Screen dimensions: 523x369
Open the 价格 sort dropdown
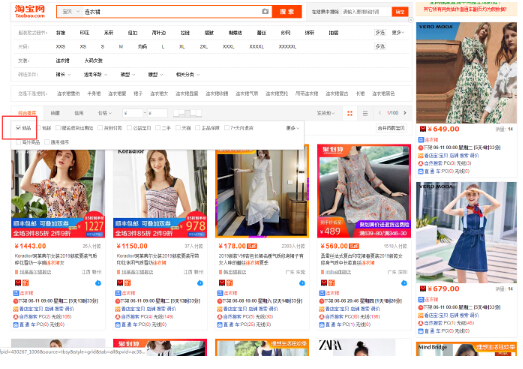click(104, 113)
